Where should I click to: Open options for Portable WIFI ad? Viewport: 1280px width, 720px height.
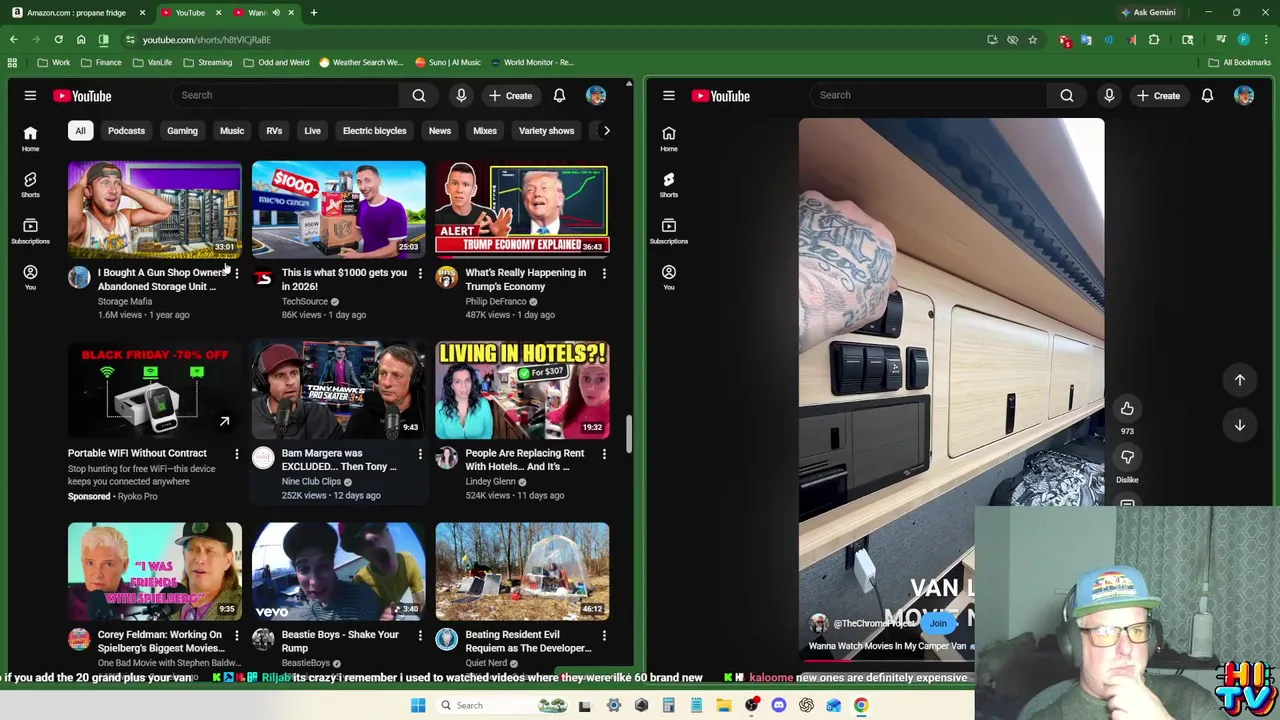tap(236, 454)
